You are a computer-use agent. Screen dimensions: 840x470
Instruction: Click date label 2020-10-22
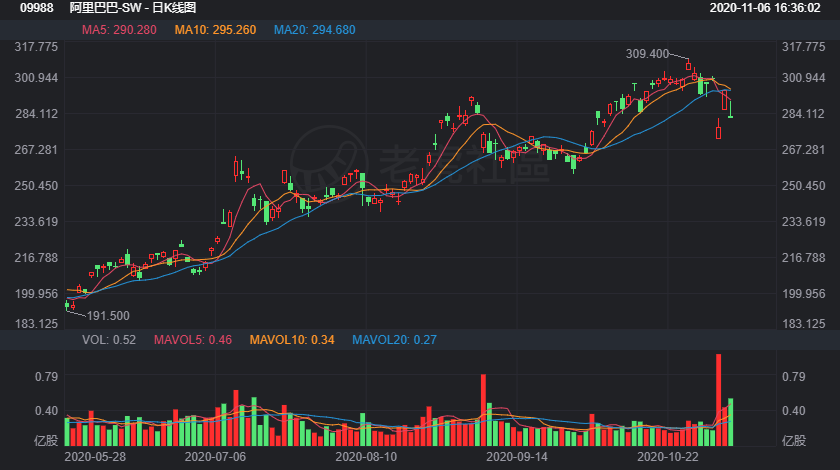[668, 457]
